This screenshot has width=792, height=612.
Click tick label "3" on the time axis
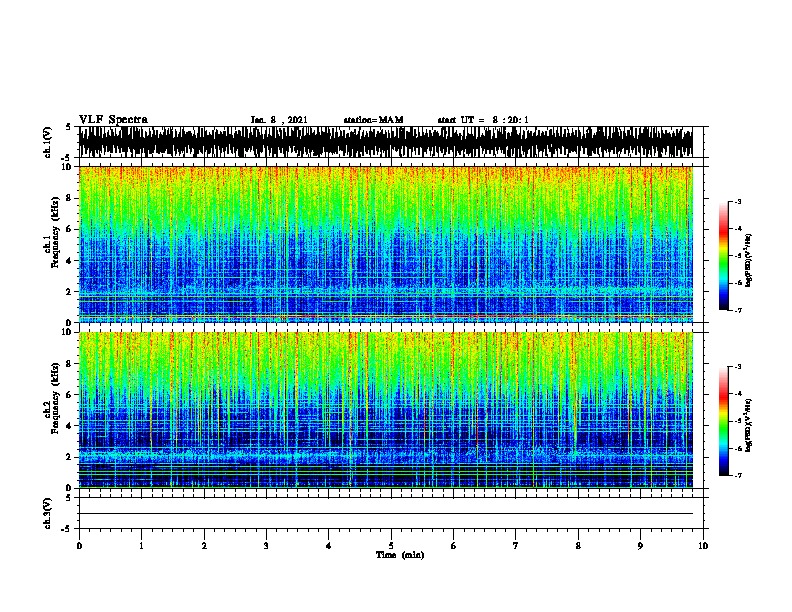pyautogui.click(x=266, y=546)
